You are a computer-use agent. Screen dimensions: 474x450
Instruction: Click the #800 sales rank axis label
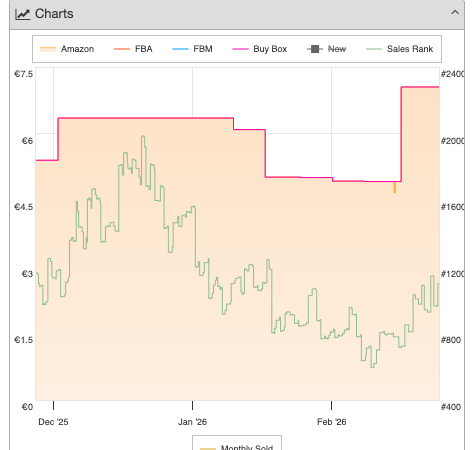click(x=451, y=340)
